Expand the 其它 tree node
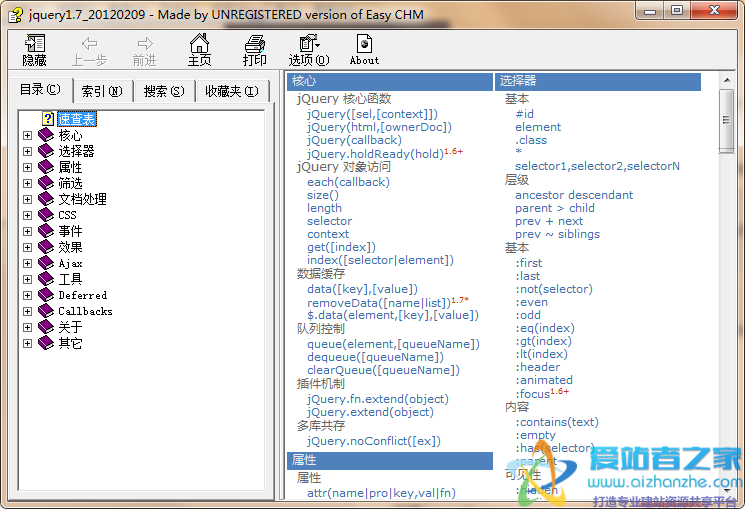745x509 pixels. pos(28,343)
